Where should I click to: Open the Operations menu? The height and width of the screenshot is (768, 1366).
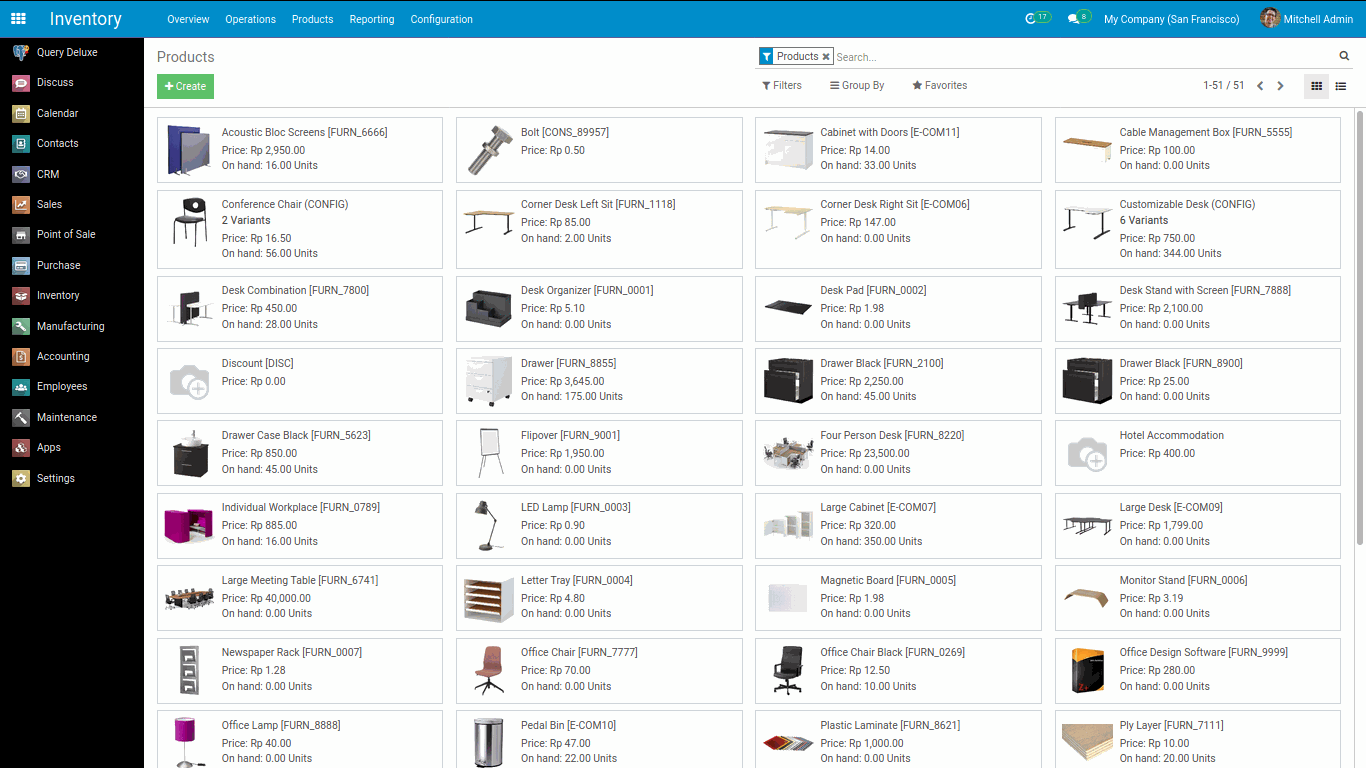(250, 19)
